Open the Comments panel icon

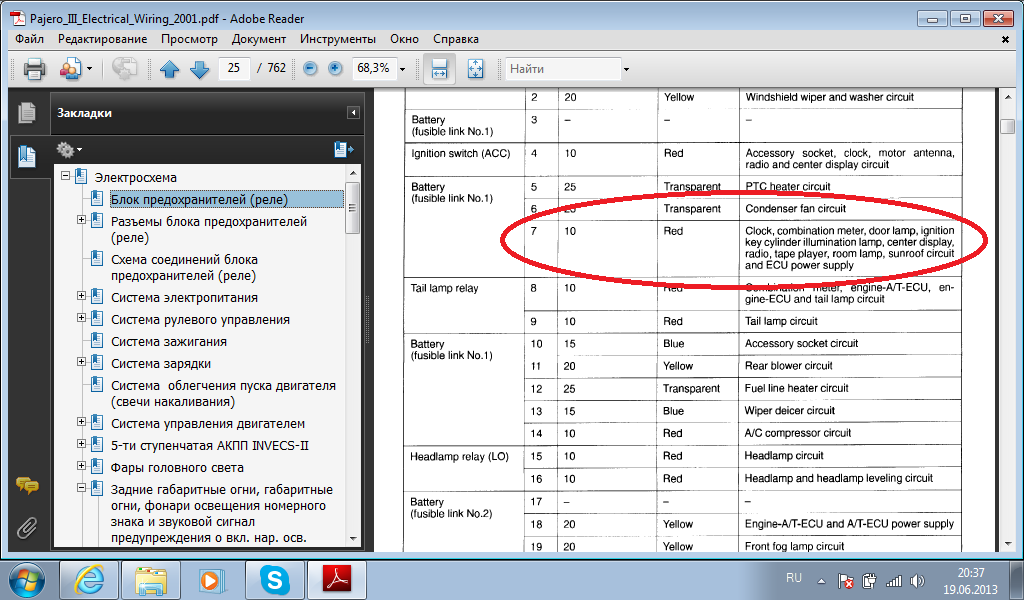[26, 486]
